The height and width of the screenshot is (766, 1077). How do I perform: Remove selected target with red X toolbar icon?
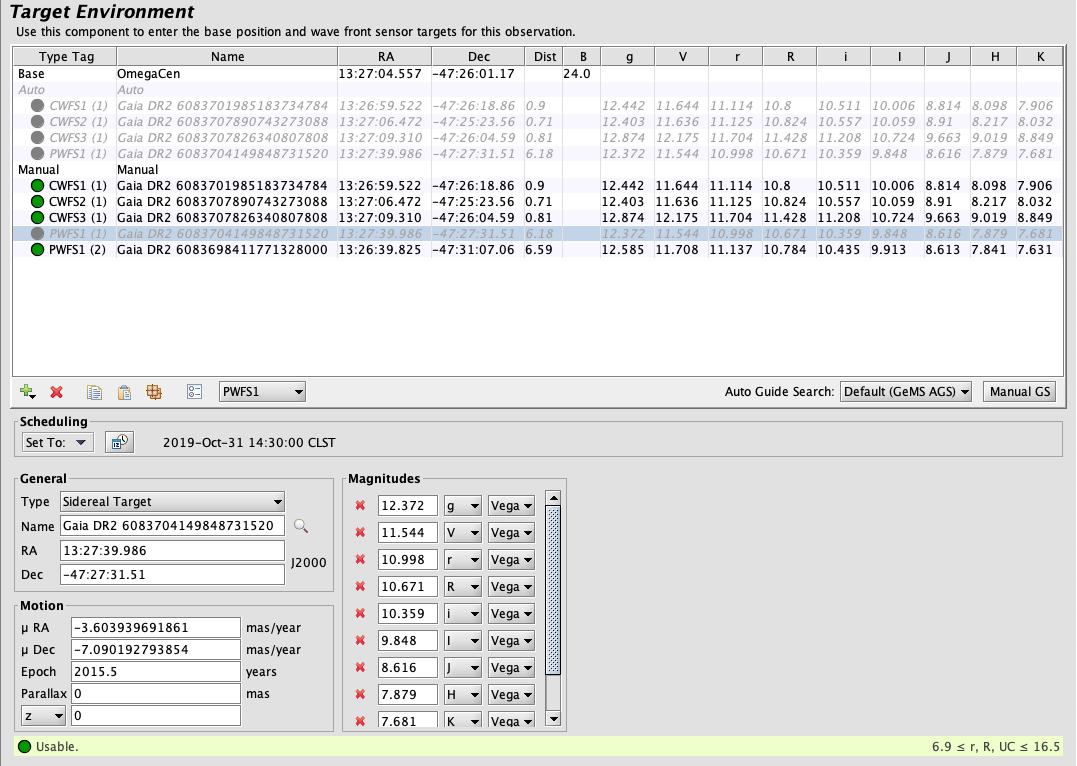pos(56,392)
